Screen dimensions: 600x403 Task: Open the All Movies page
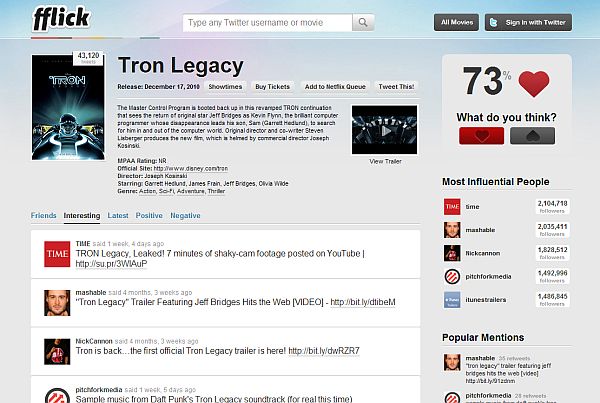pyautogui.click(x=457, y=23)
